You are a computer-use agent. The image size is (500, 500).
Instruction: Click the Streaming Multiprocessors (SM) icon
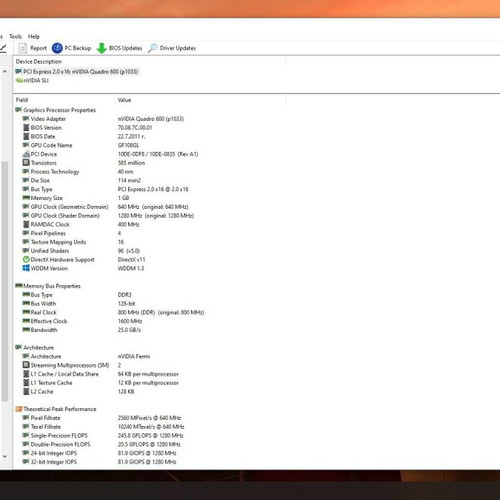26,365
